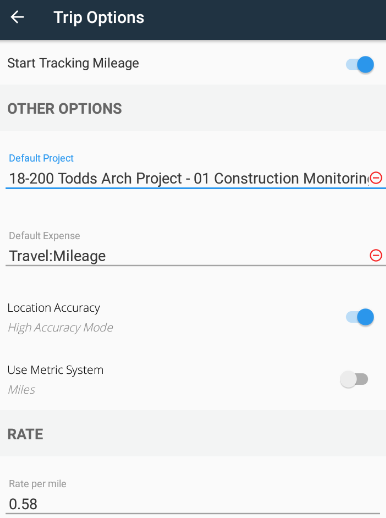Disable the Location Accuracy toggle

(x=360, y=317)
